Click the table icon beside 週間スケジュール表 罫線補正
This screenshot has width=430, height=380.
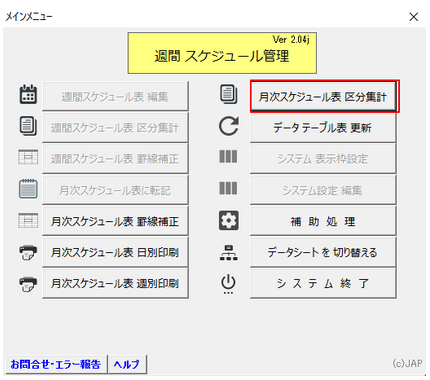[x=28, y=157]
